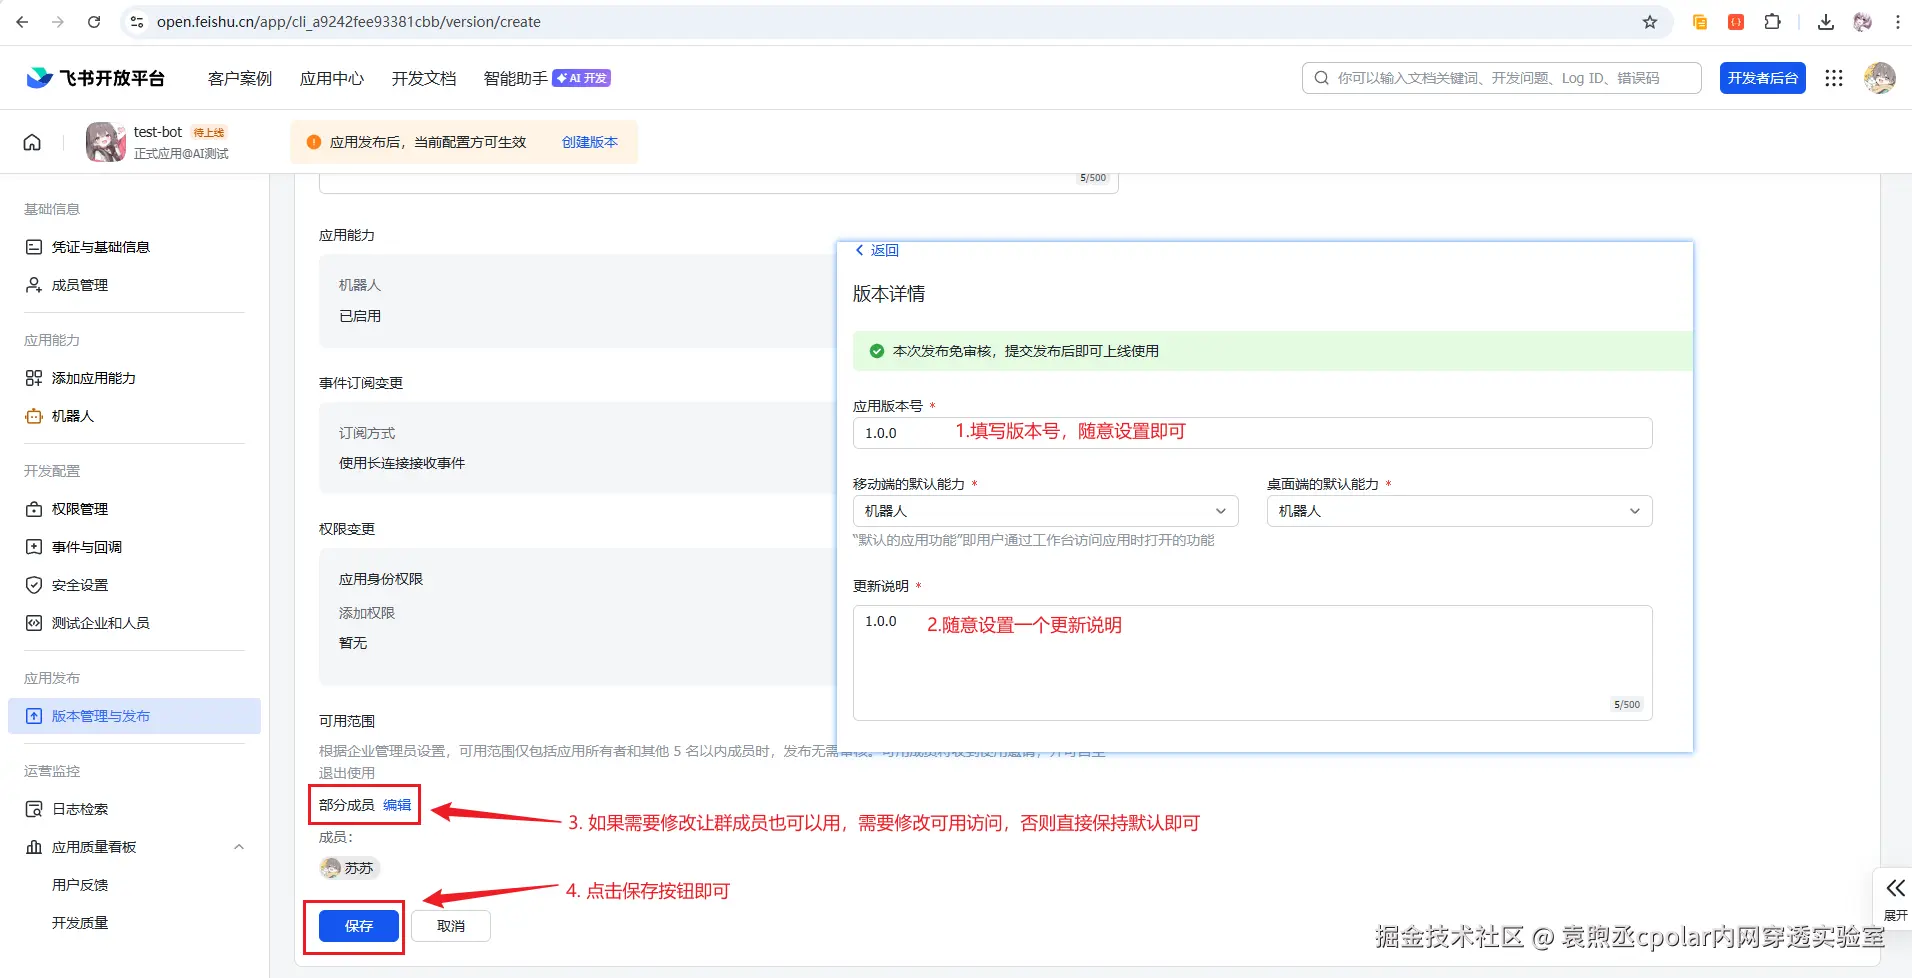Go forward with the browser forward arrow
The width and height of the screenshot is (1912, 978).
click(58, 22)
